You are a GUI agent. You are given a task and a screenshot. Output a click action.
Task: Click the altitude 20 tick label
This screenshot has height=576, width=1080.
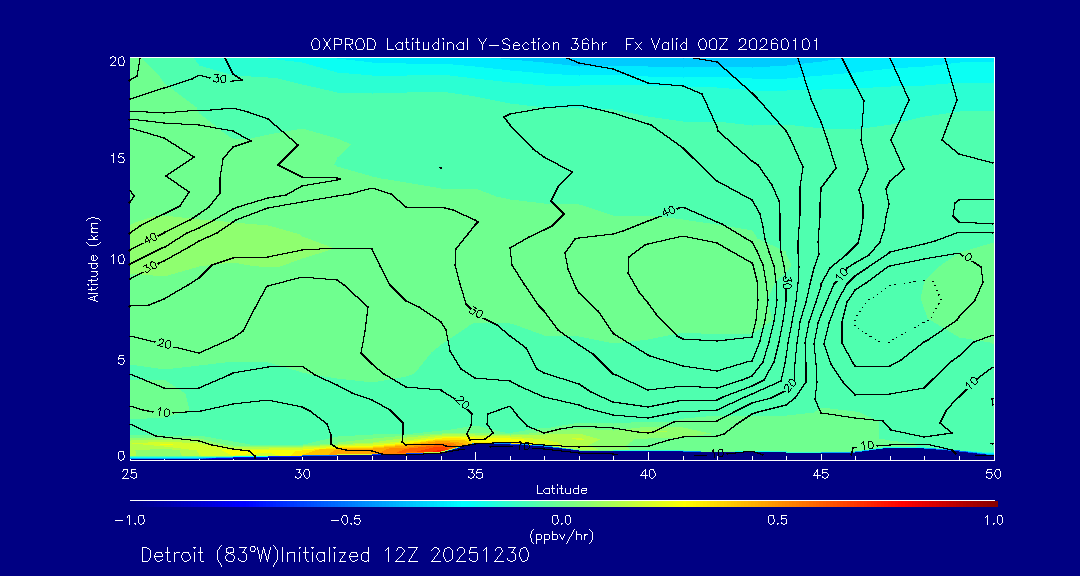(116, 61)
